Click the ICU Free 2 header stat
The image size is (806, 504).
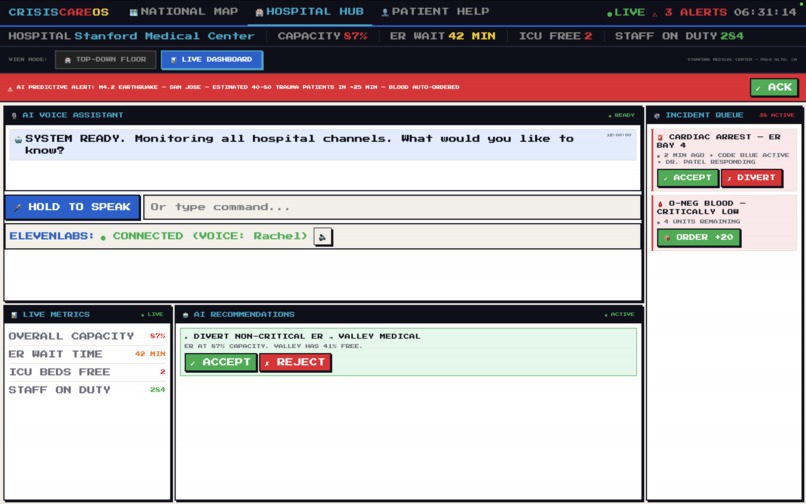(555, 36)
